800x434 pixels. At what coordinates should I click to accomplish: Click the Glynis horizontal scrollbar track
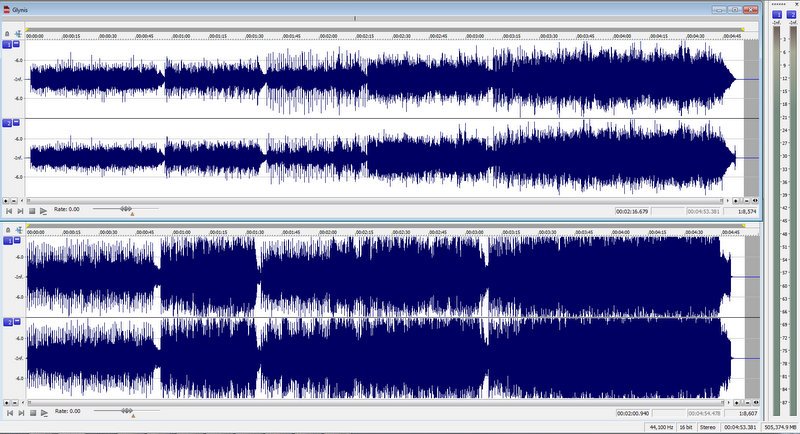375,201
